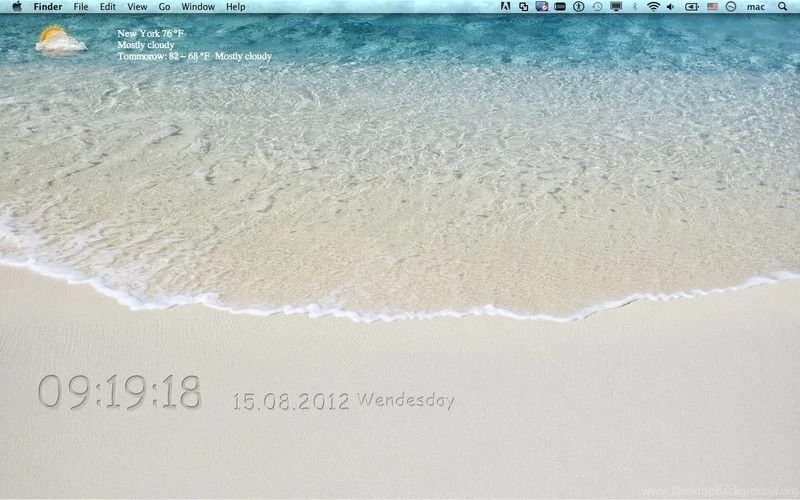Open the File menu

pos(81,7)
